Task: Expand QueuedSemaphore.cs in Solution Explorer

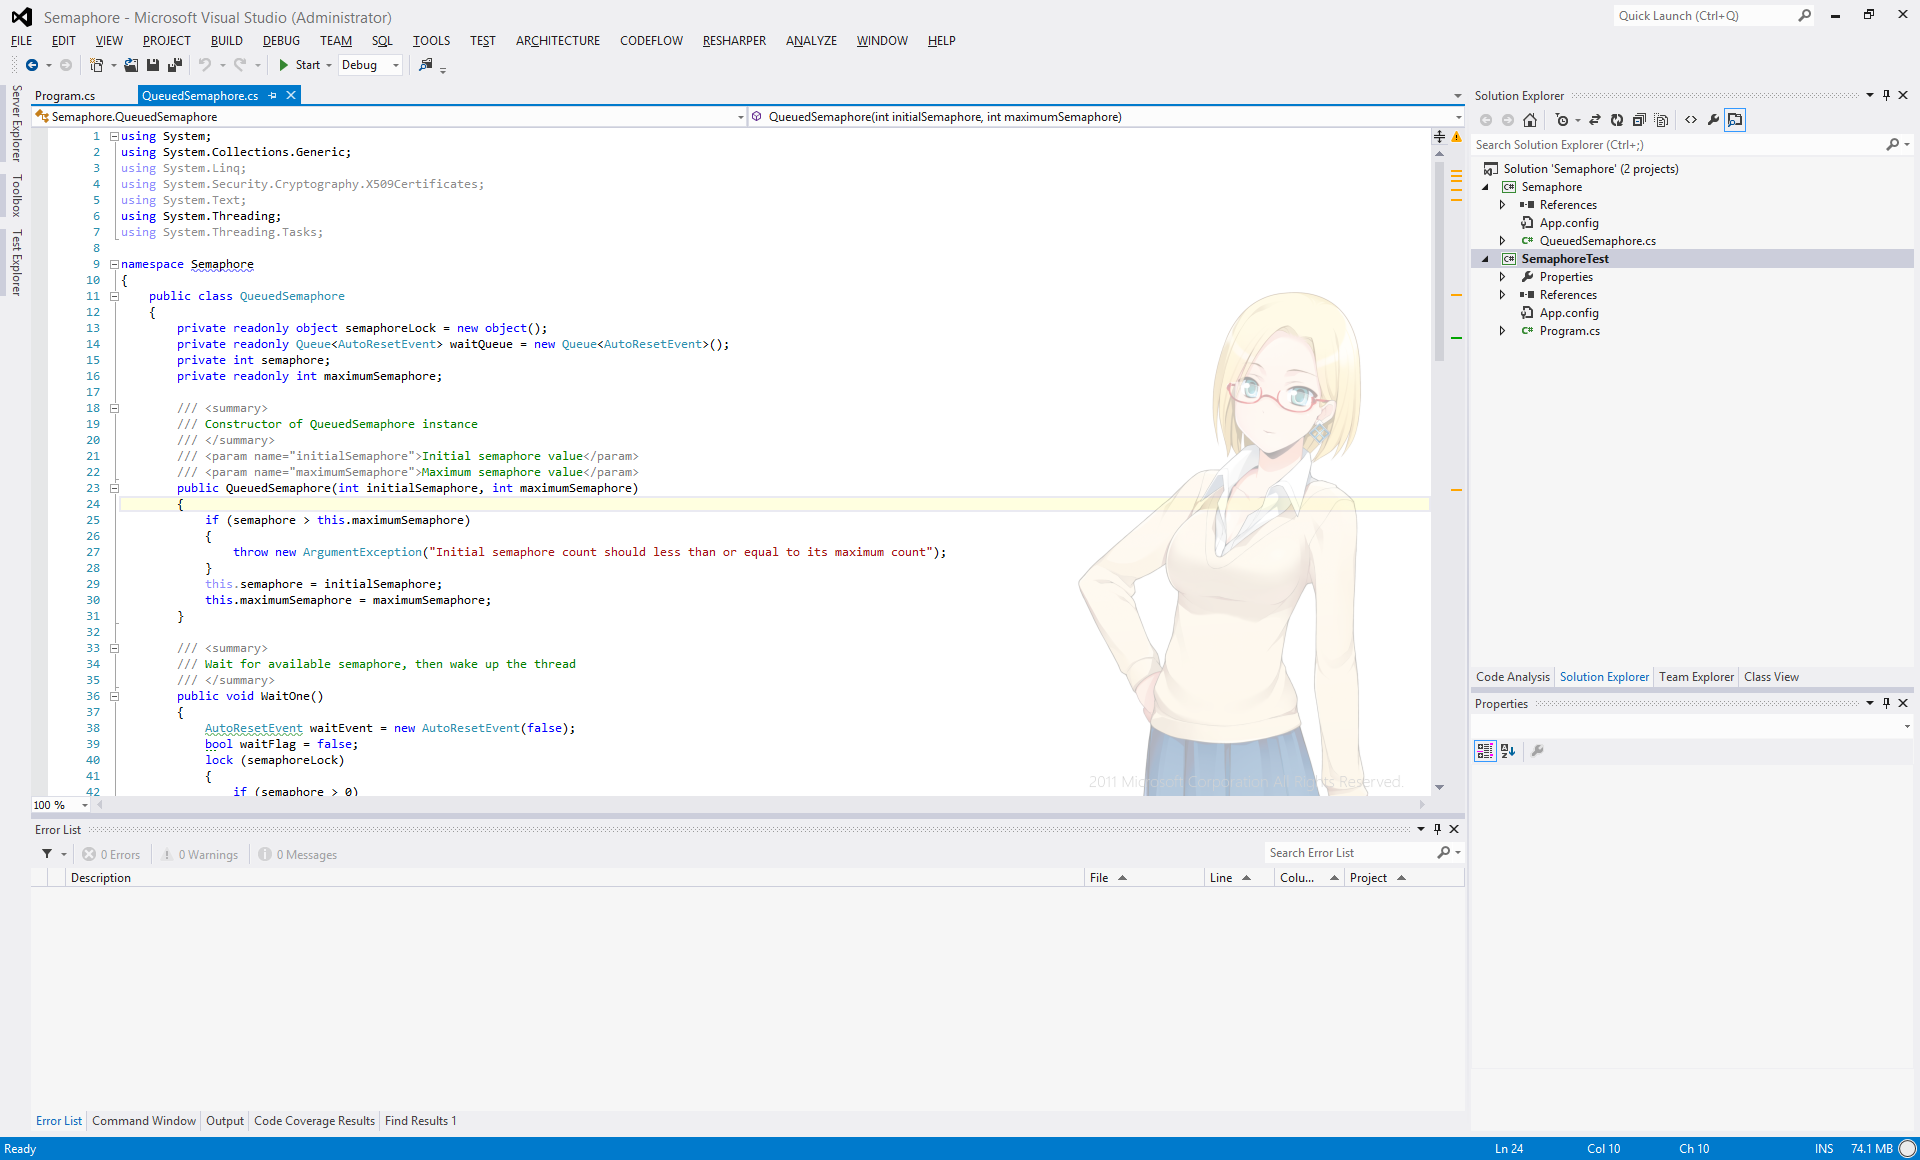Action: click(x=1502, y=241)
